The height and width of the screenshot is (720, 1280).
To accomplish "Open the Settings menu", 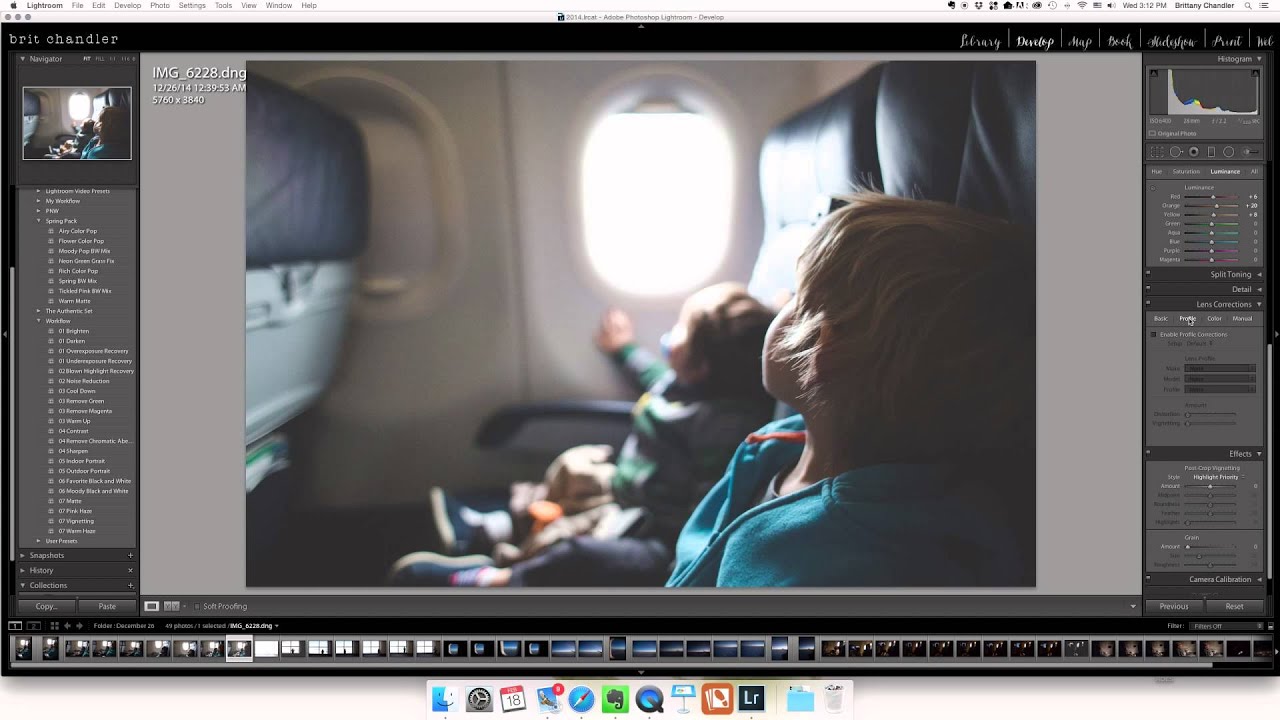I will 192,6.
